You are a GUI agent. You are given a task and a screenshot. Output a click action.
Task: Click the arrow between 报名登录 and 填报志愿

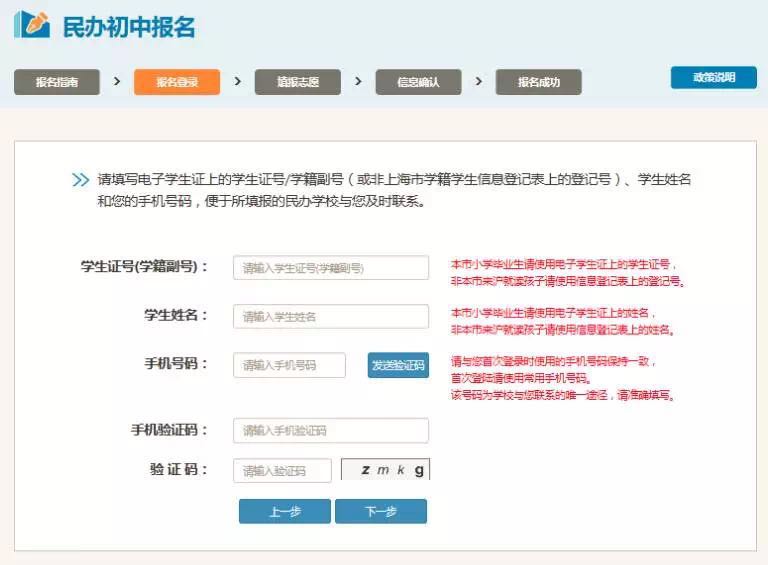click(x=238, y=81)
